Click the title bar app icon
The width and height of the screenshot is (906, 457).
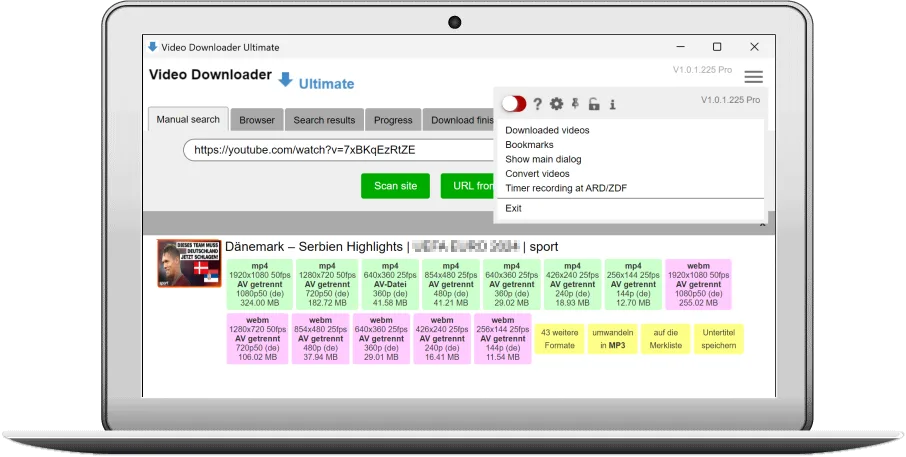[x=153, y=47]
